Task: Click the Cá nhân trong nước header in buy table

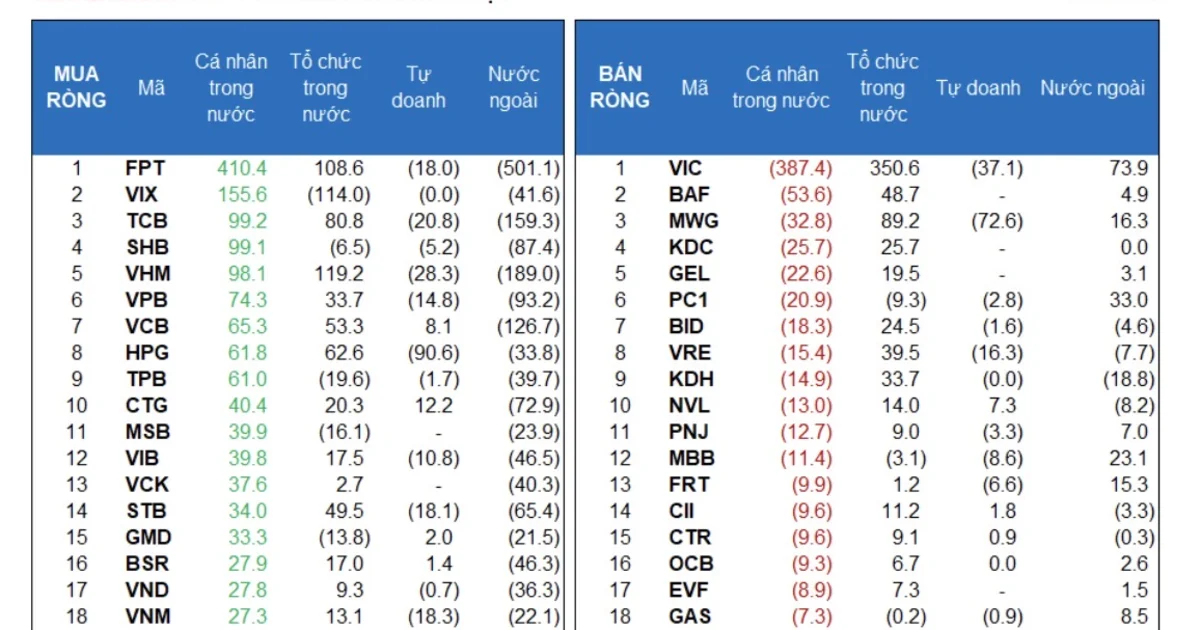Action: pos(231,88)
